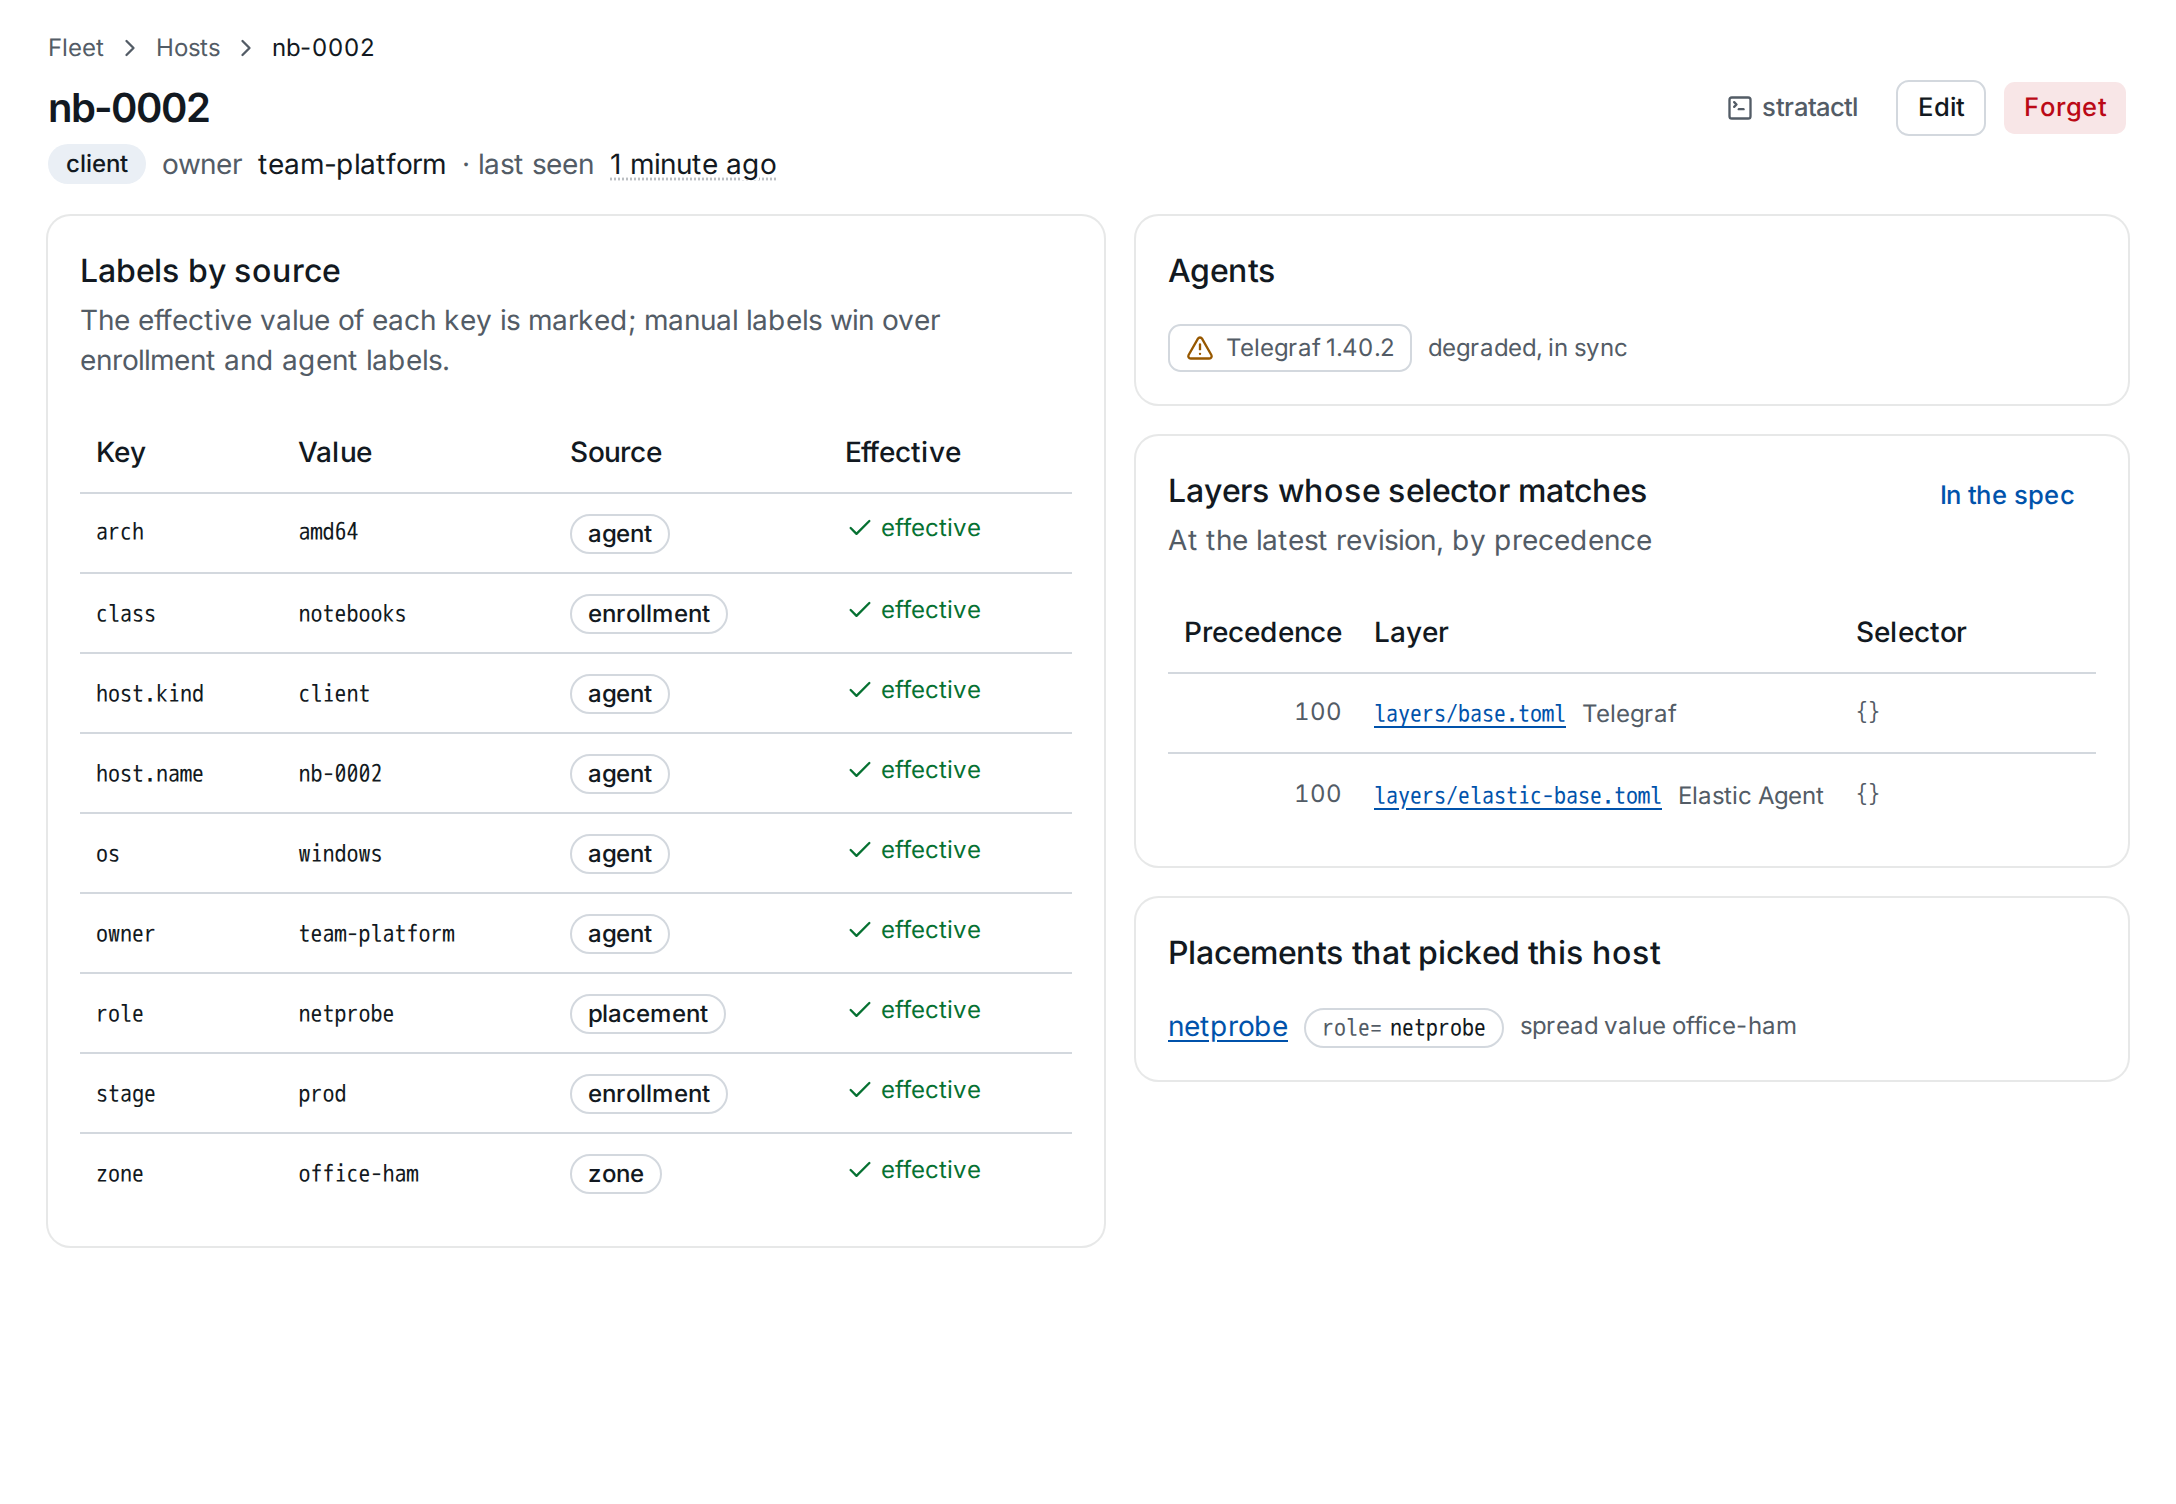
Task: Click the Forget host button
Action: [2064, 108]
